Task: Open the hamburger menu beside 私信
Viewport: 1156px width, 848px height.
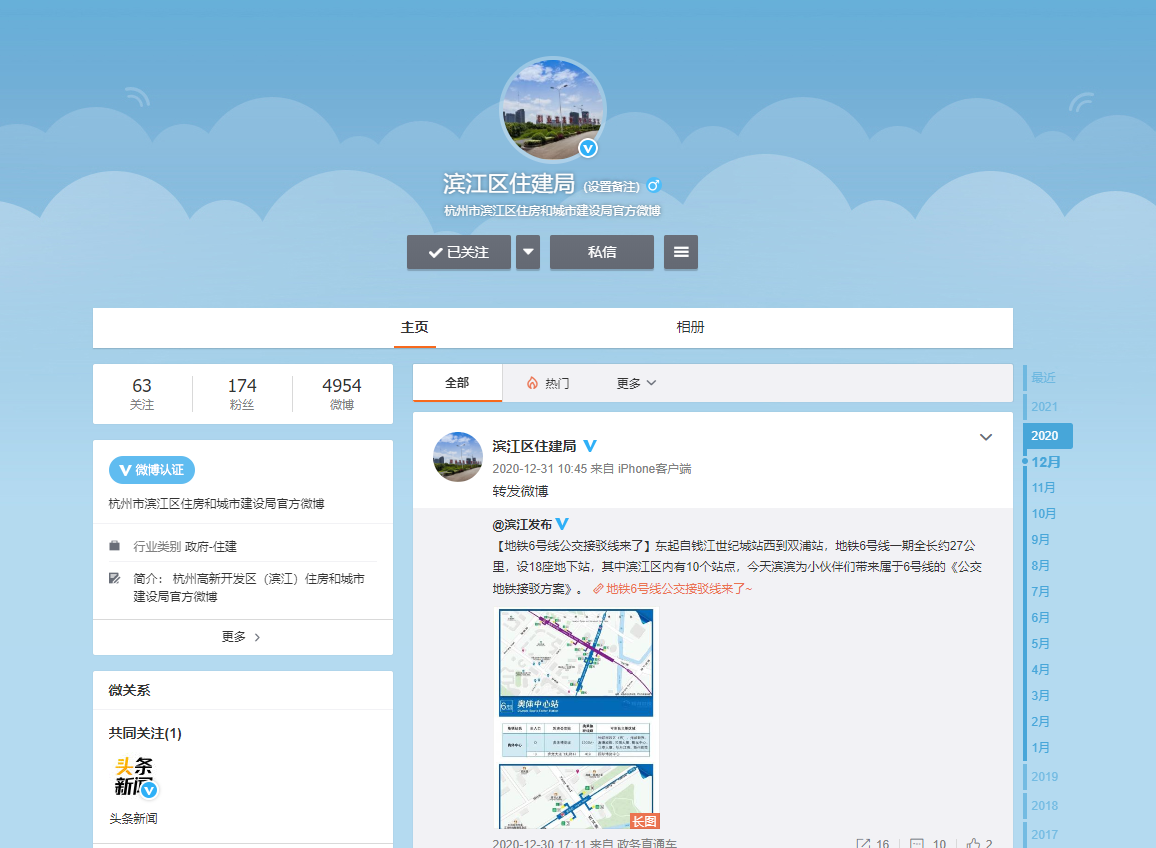Action: coord(681,252)
